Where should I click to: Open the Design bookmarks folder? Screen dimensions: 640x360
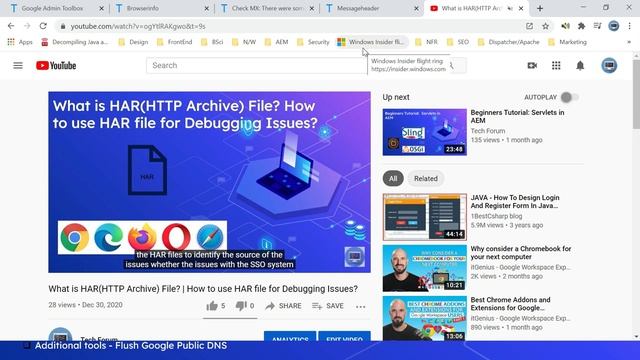tap(133, 42)
